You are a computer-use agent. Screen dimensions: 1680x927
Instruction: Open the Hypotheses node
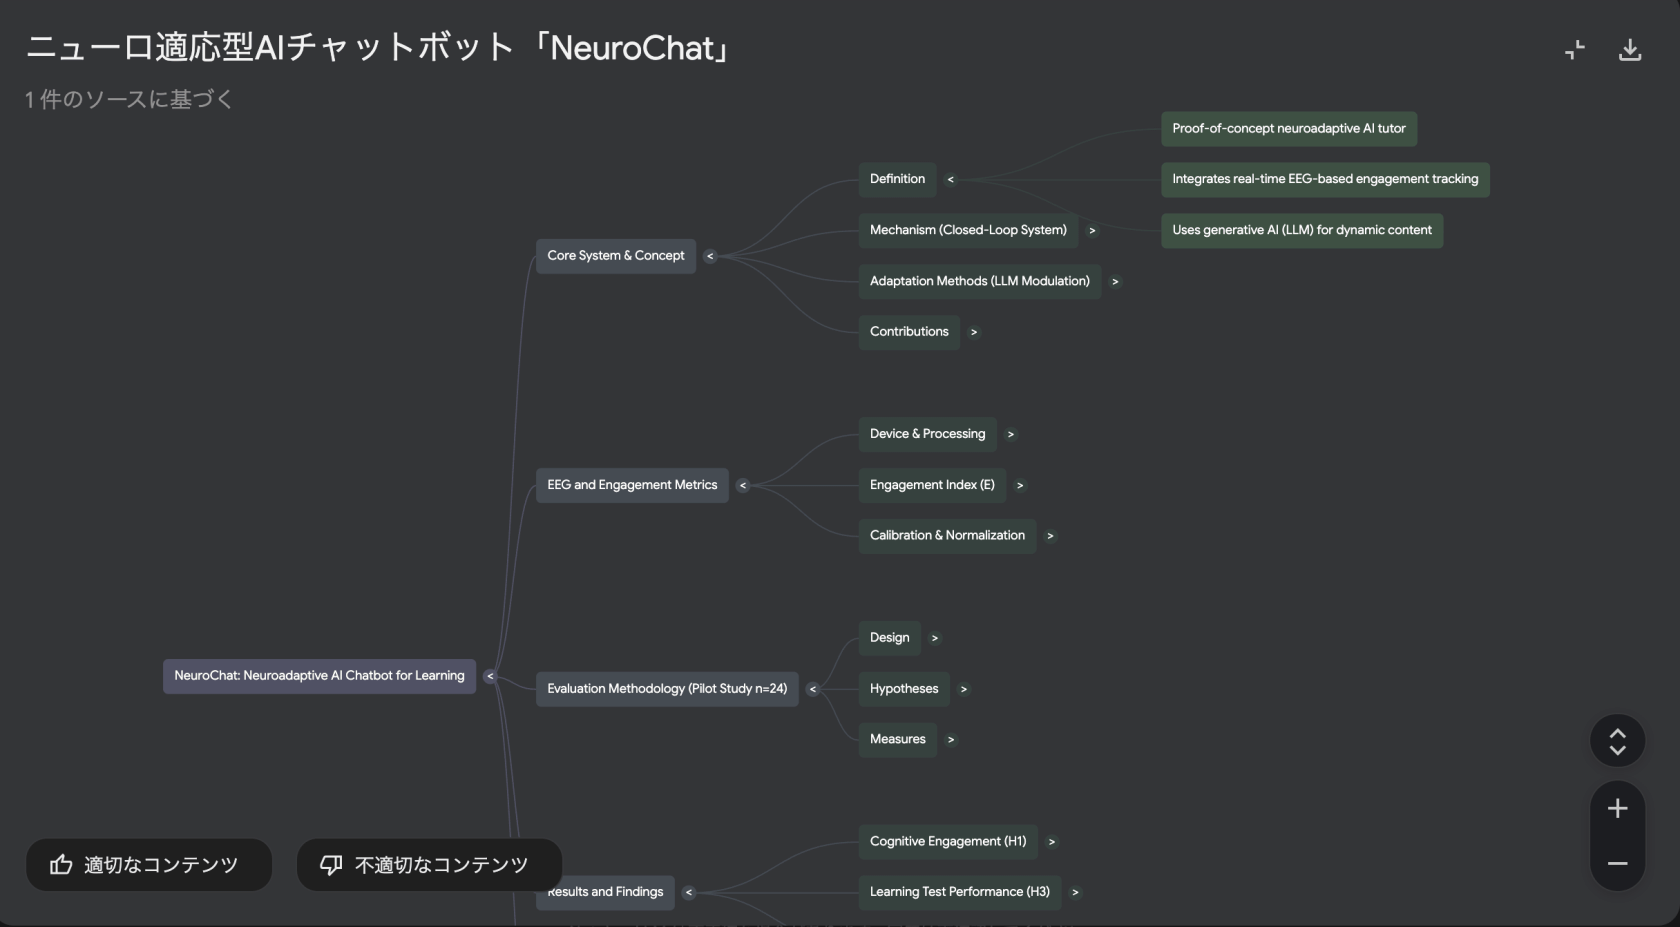click(x=904, y=689)
